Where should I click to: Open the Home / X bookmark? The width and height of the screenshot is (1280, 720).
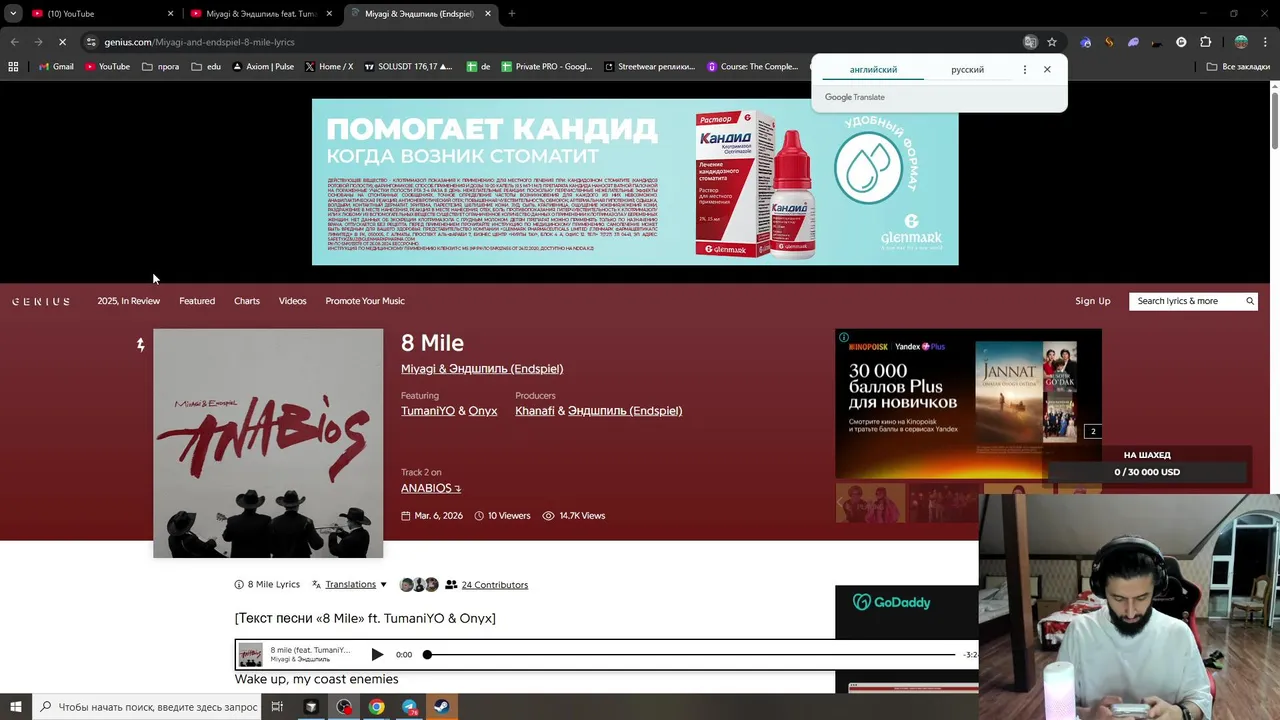pos(329,67)
